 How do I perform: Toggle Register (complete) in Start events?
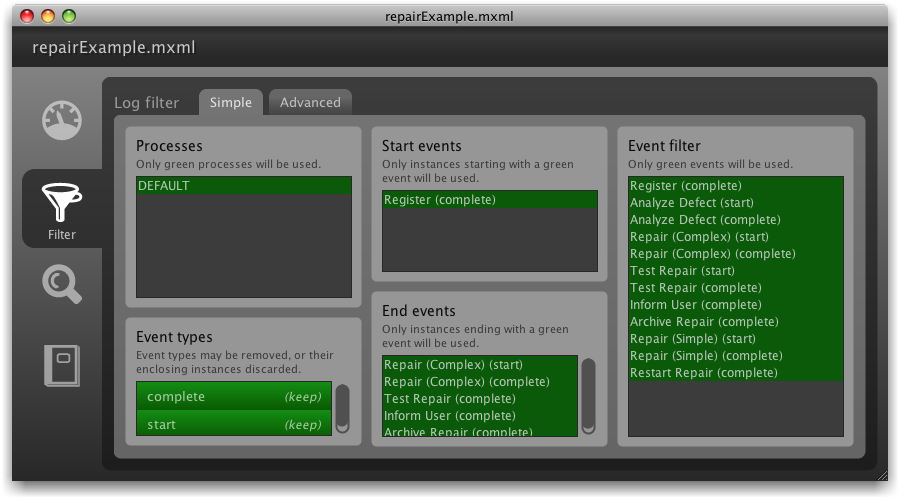(x=489, y=200)
